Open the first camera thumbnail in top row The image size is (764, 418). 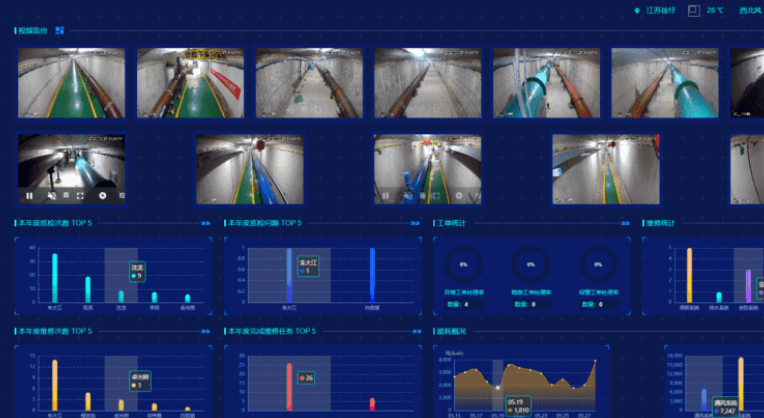tap(71, 83)
